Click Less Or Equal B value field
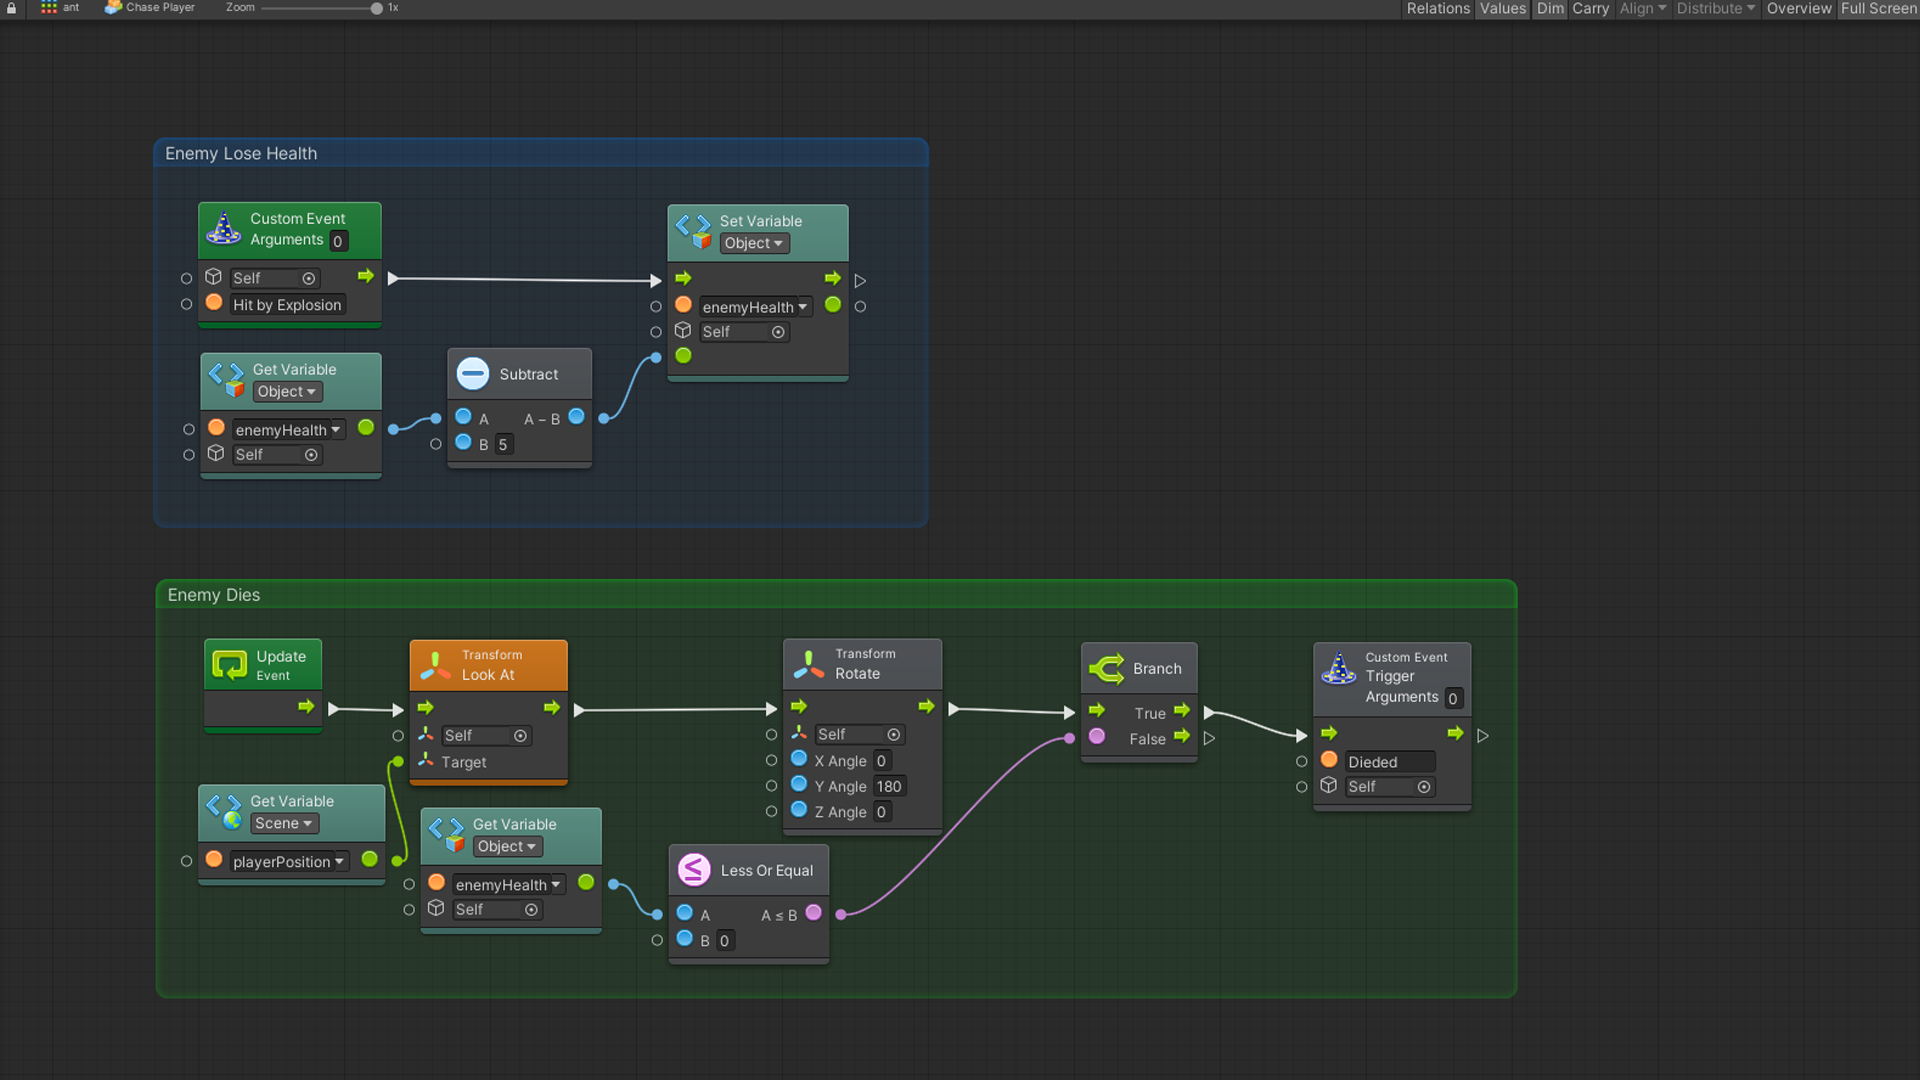Screen dimensions: 1920x1080 [x=725, y=941]
